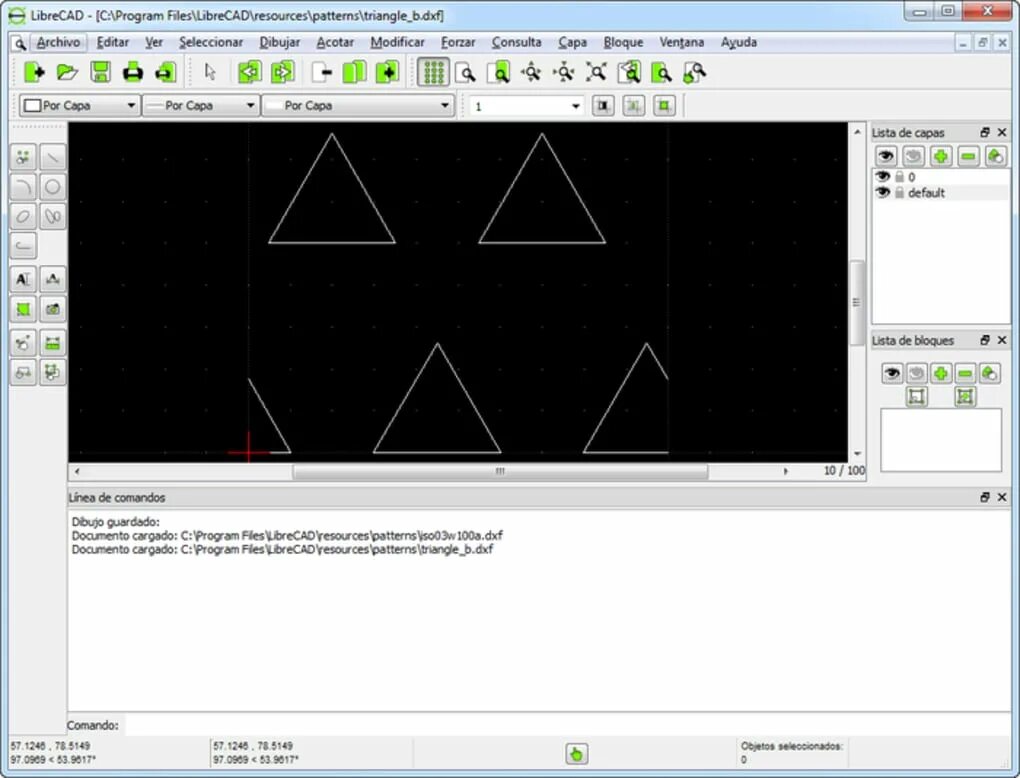Select the pointer arrow tool

(x=209, y=72)
